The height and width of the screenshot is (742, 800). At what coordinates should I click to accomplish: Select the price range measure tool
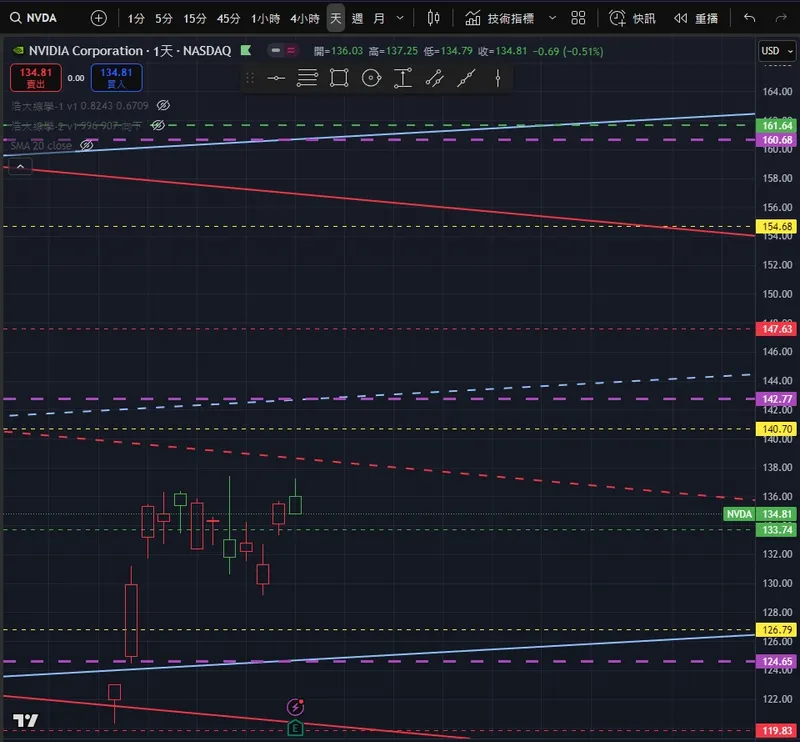403,78
